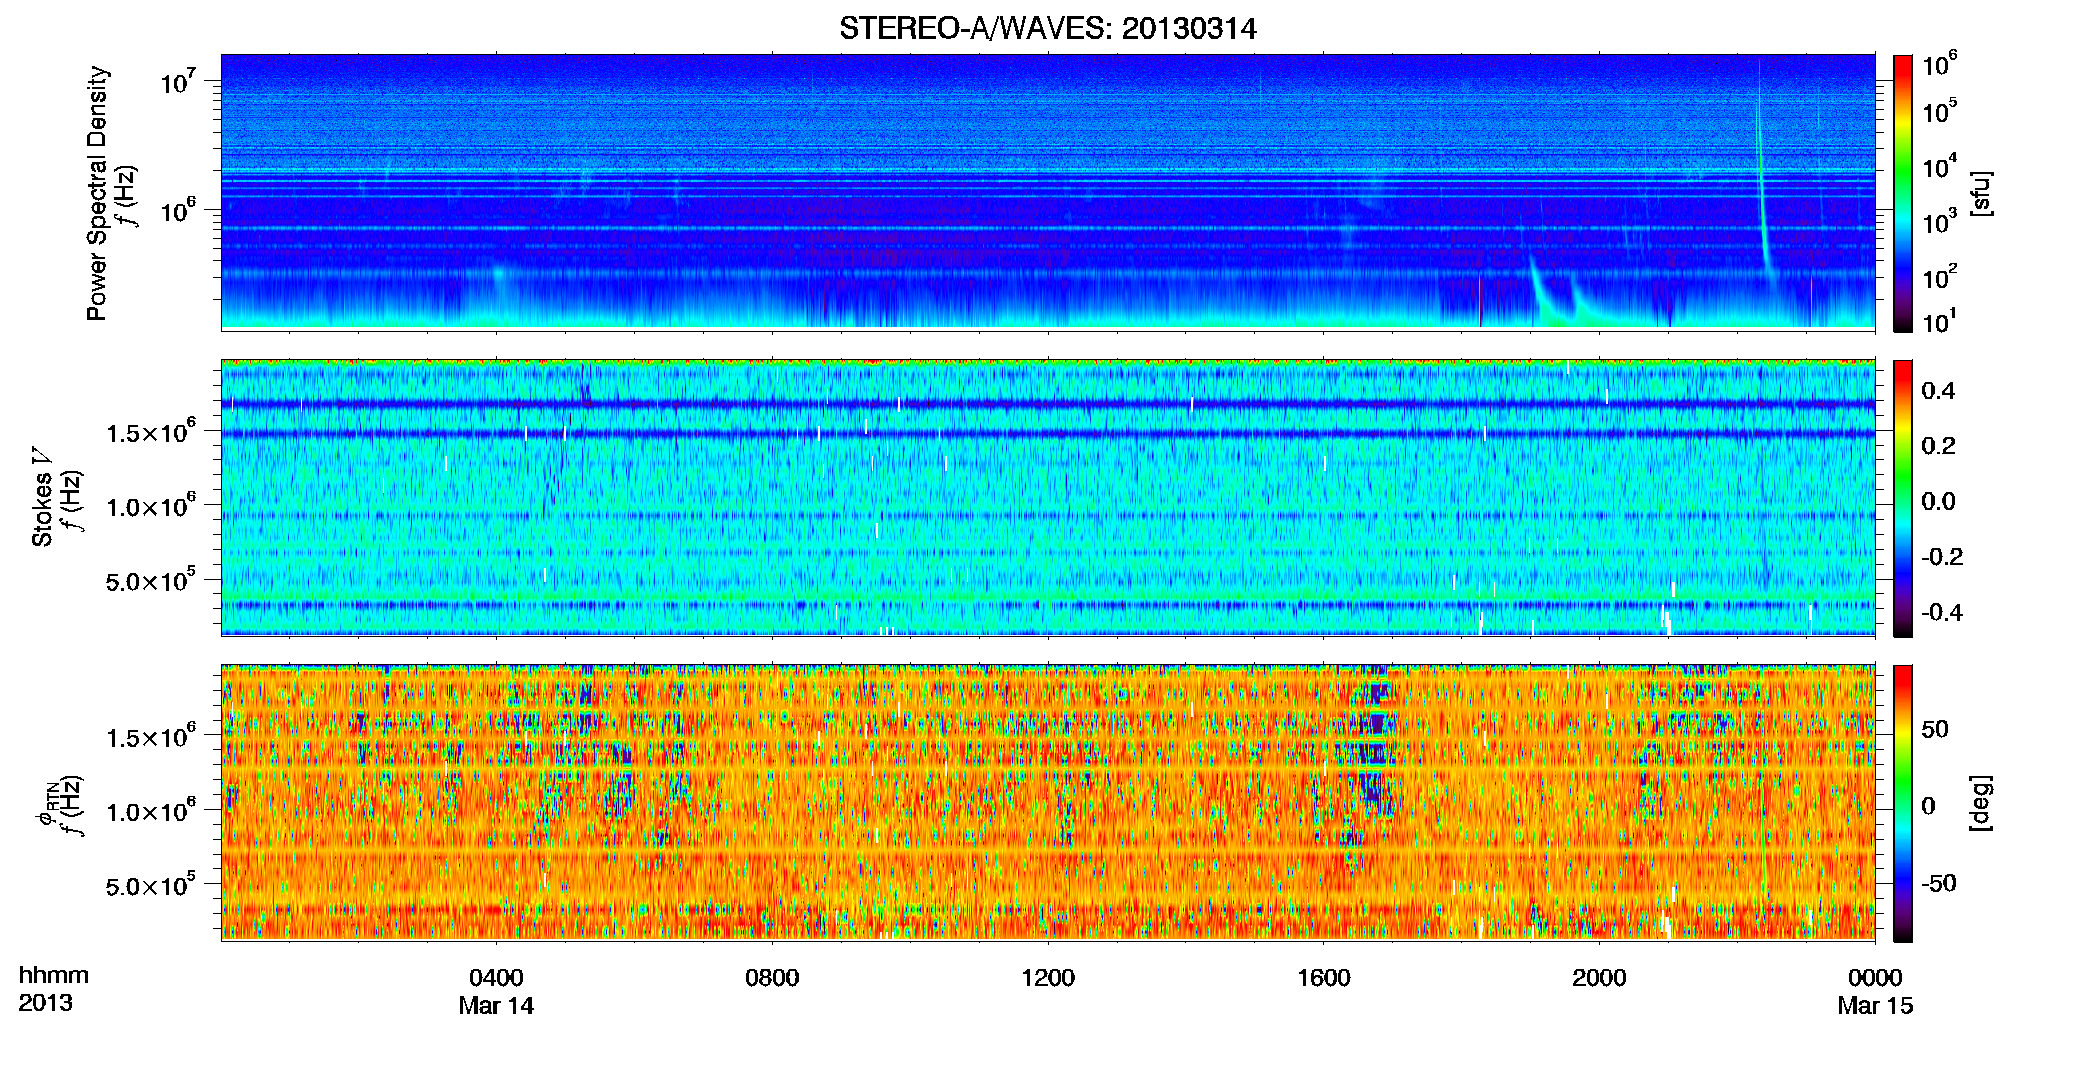Image resolution: width=2096 pixels, height=1080 pixels.
Task: Click the 0400 time axis label
Action: pyautogui.click(x=496, y=977)
